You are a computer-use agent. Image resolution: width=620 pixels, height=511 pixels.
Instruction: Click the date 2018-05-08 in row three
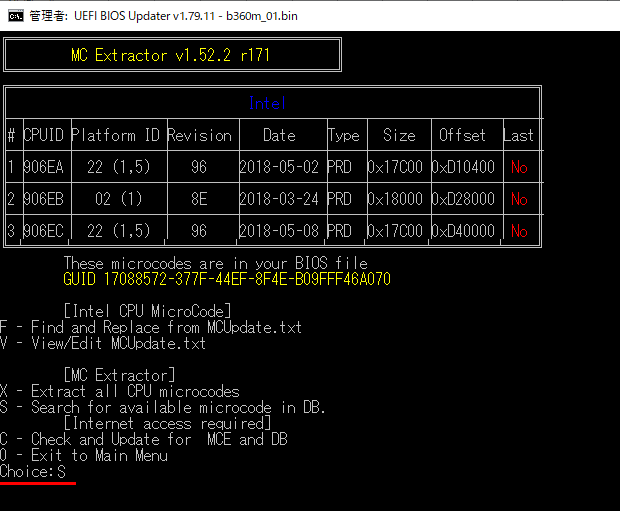tap(279, 231)
